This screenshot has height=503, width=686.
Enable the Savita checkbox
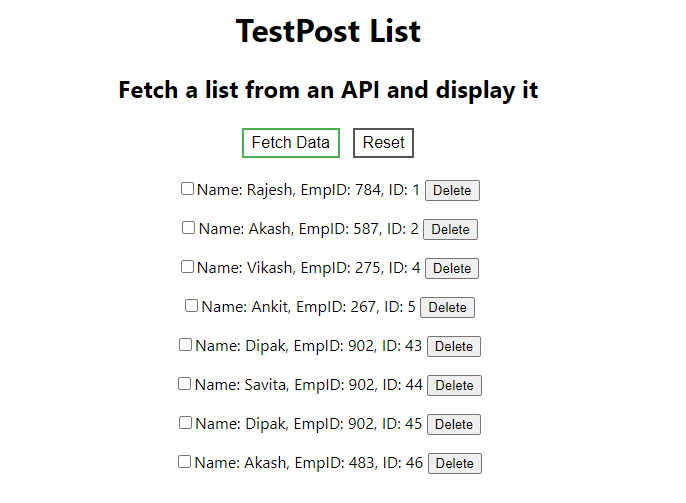(x=185, y=384)
